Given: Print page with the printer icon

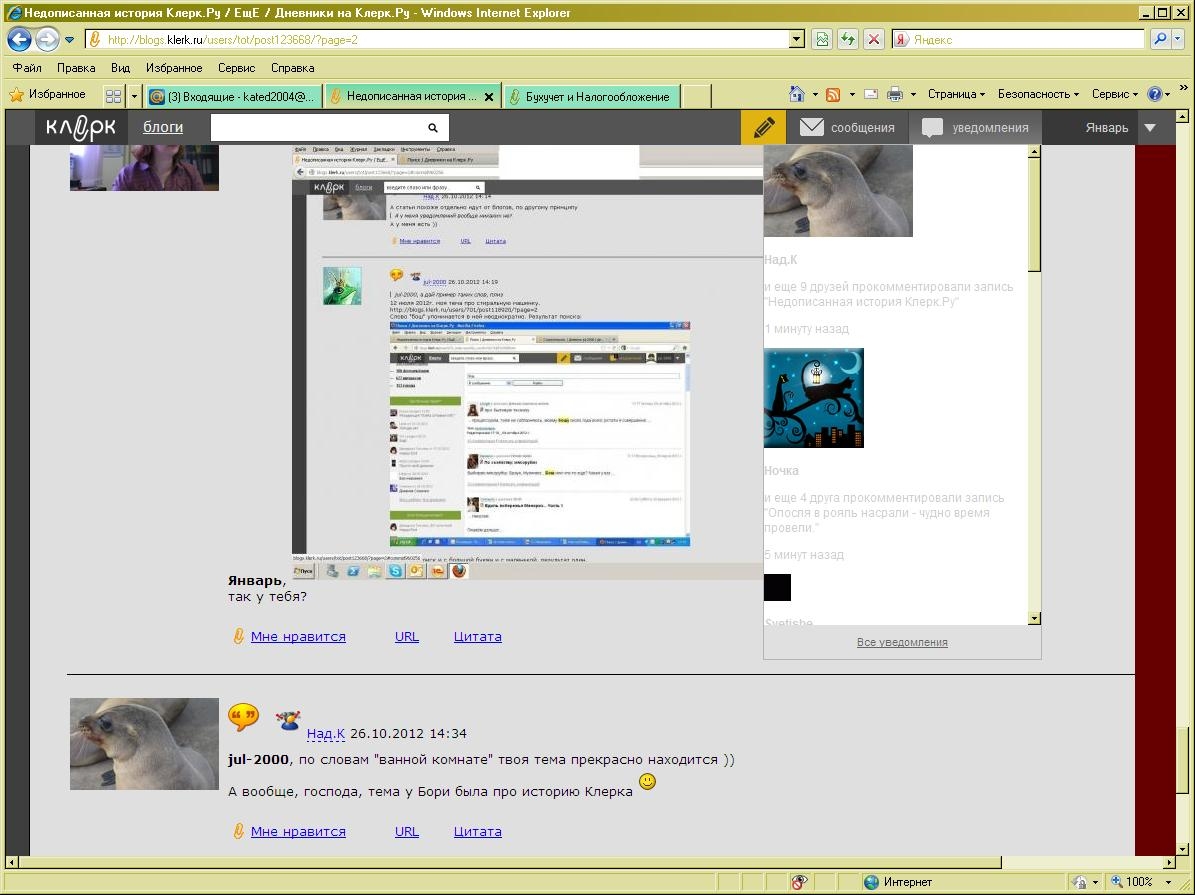Looking at the screenshot, I should click(895, 95).
